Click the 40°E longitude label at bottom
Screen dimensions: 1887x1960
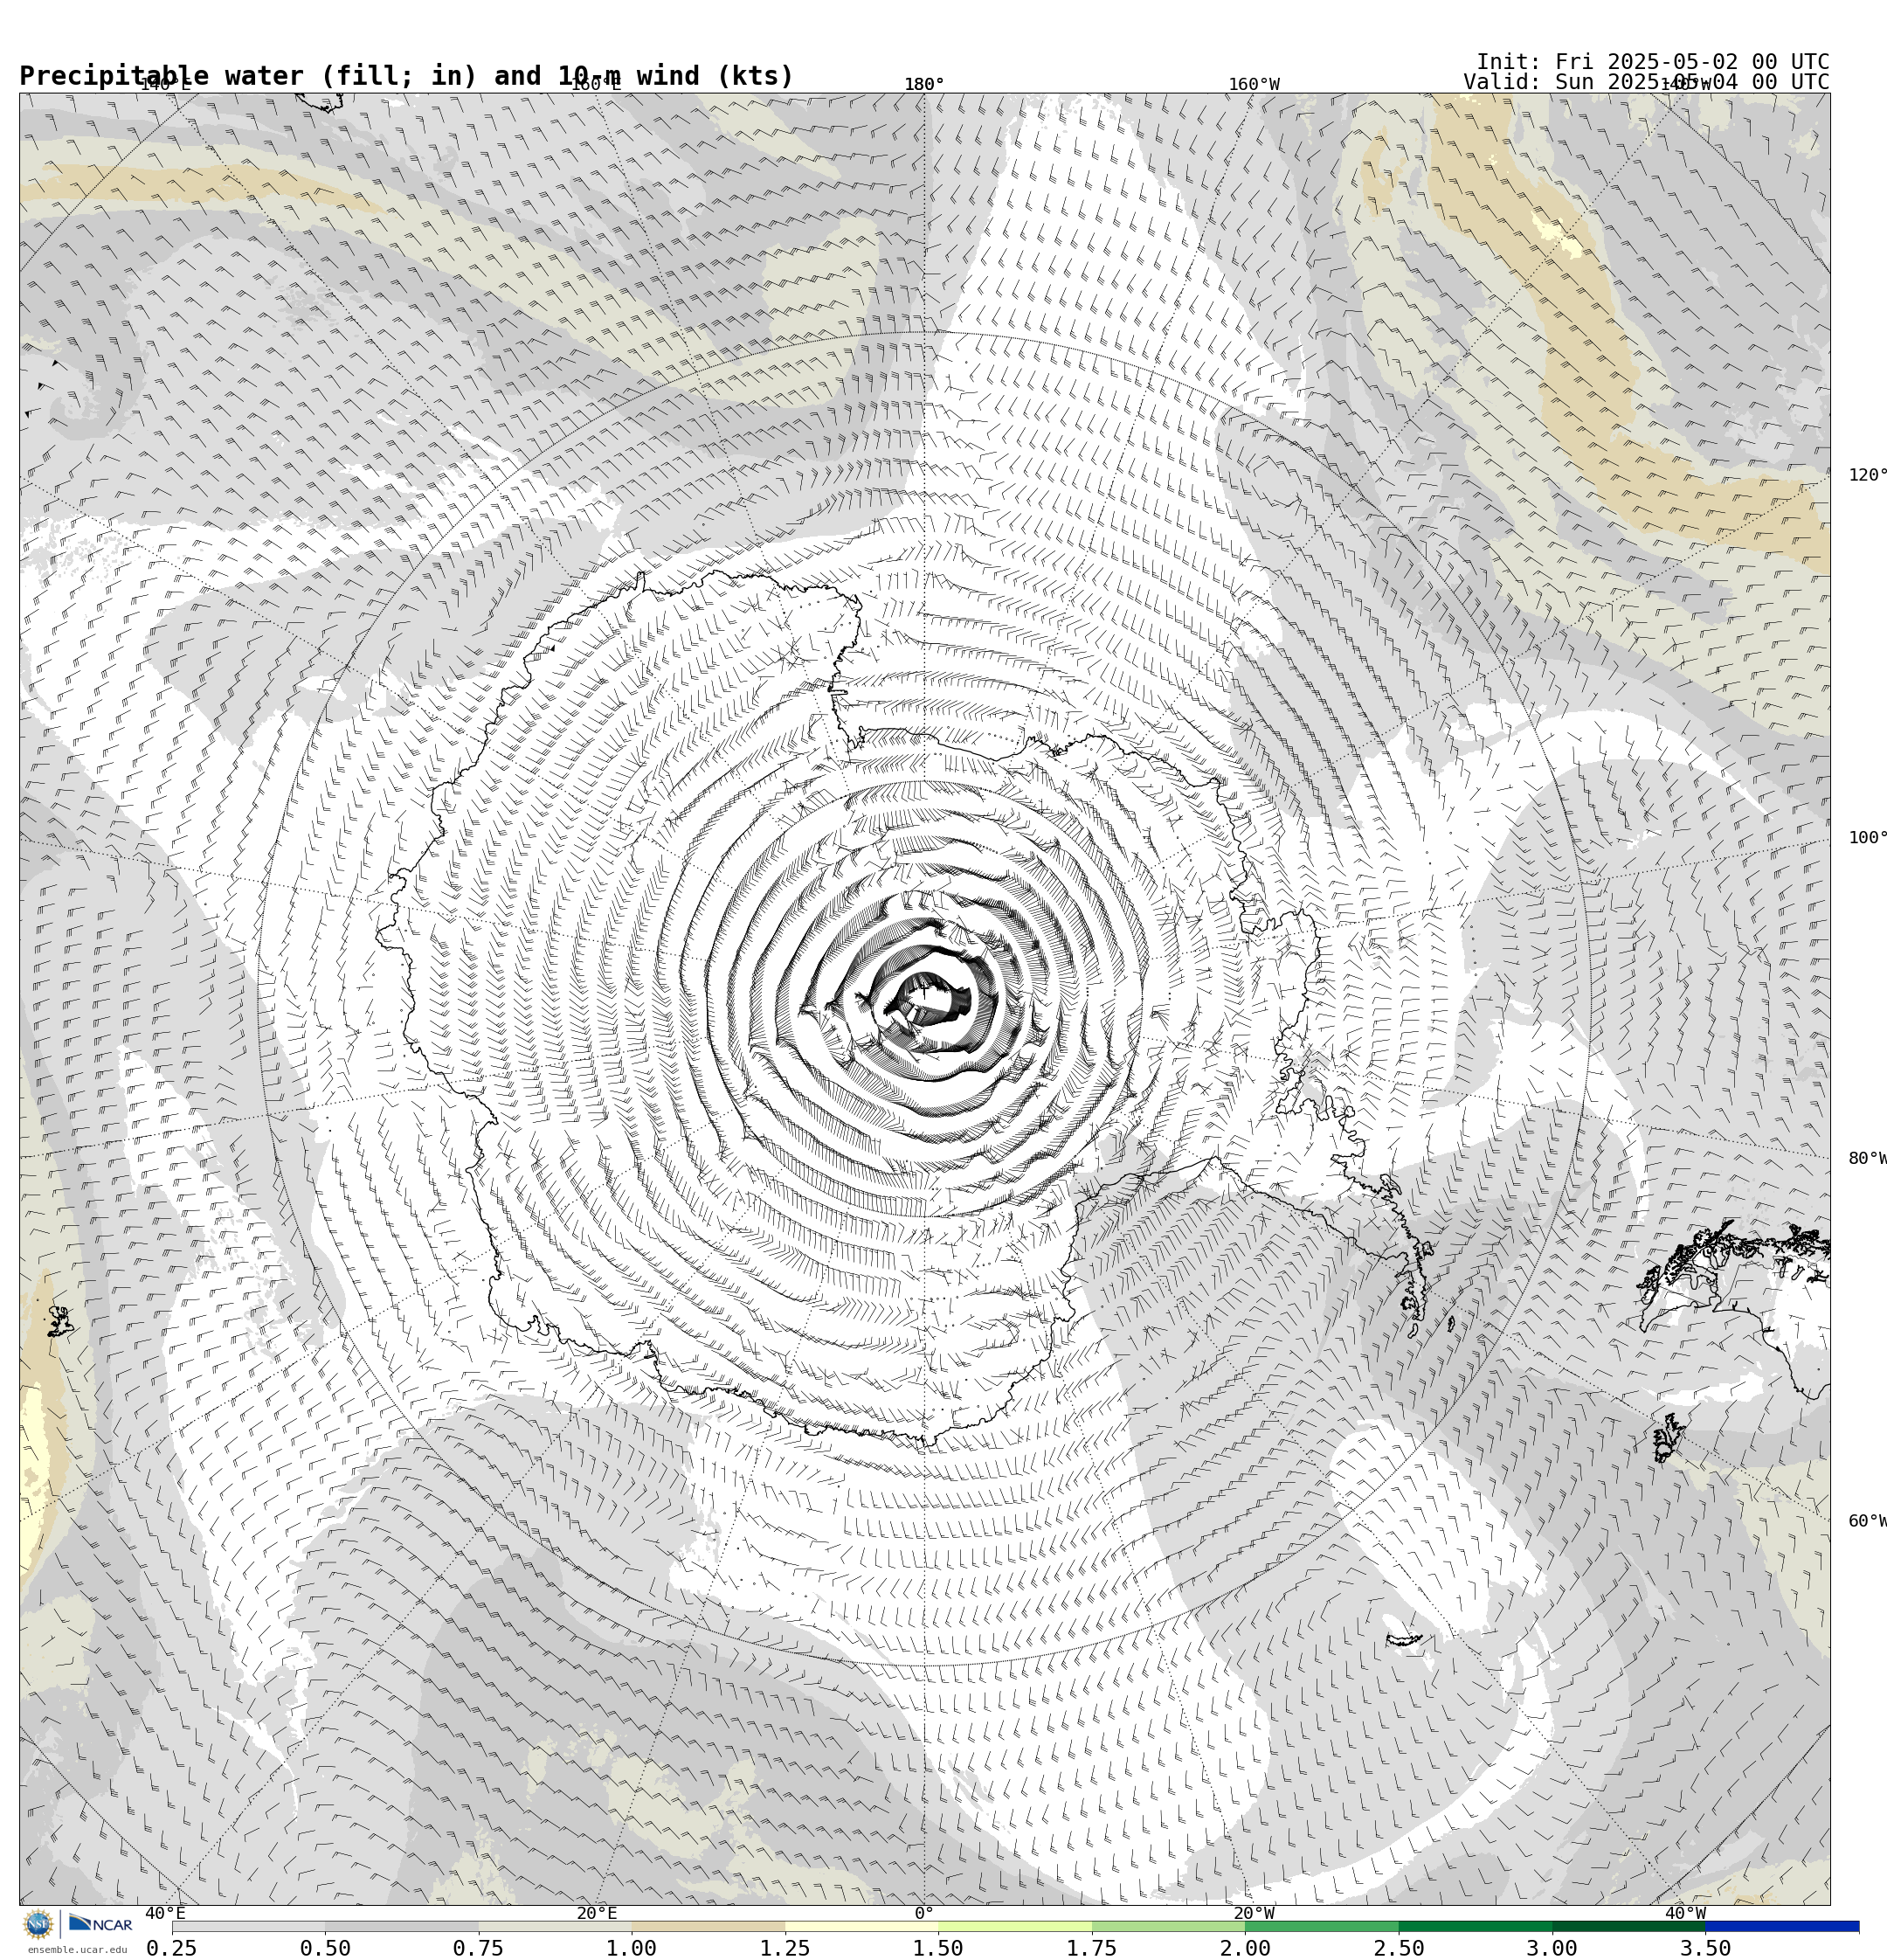168,1914
